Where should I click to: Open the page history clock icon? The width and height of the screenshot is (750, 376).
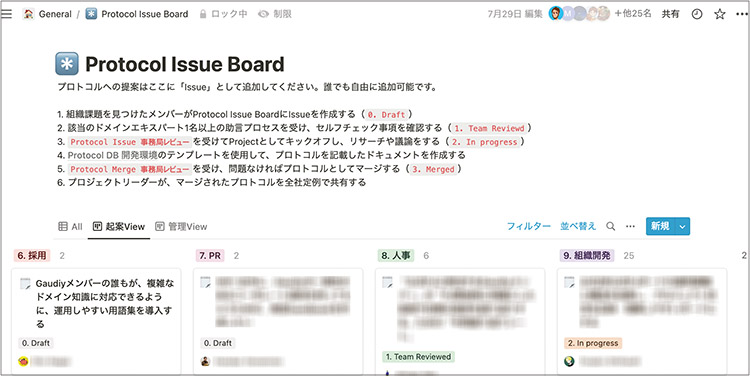[697, 14]
